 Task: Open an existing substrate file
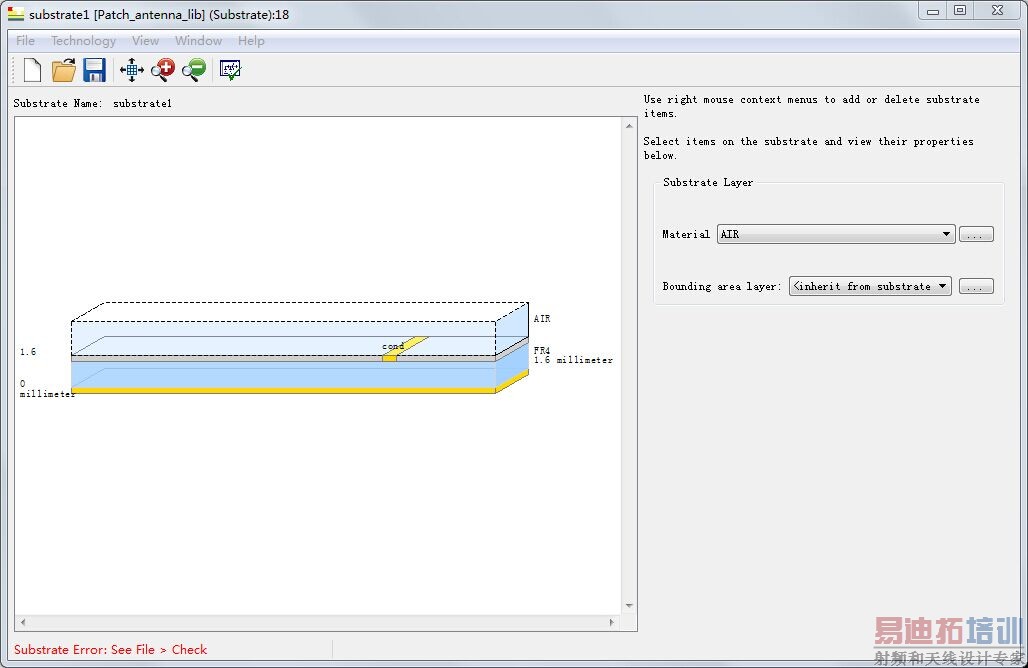pyautogui.click(x=64, y=70)
